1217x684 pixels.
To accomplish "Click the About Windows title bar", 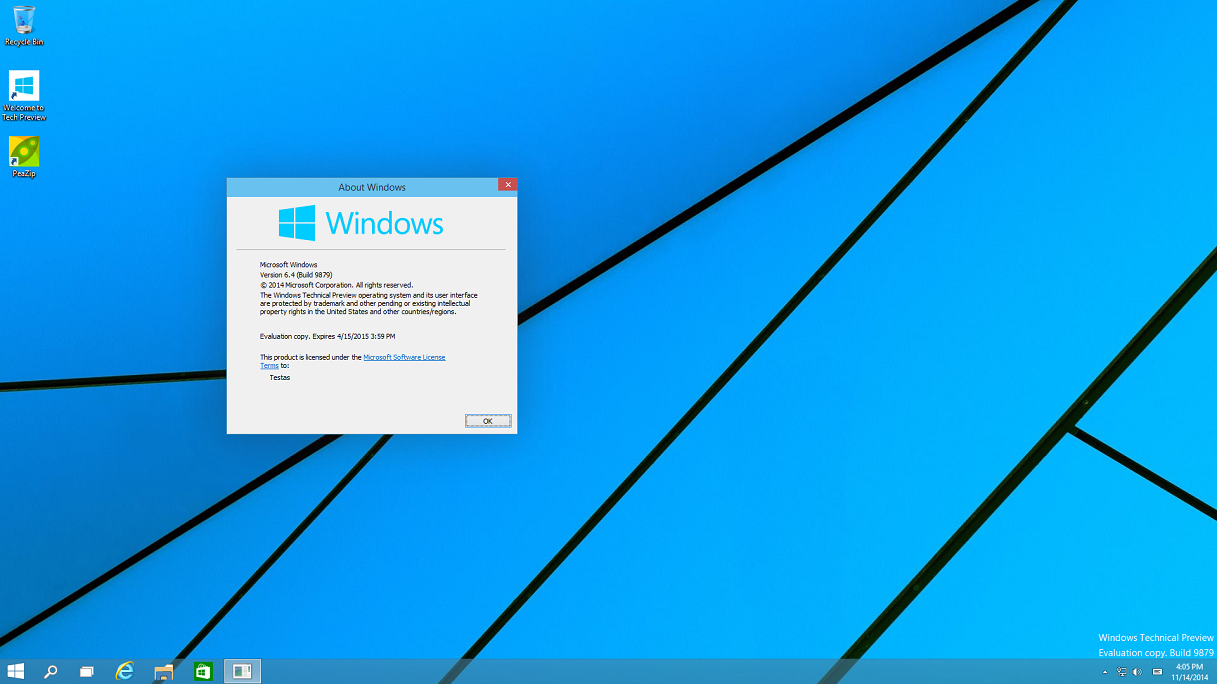I will click(371, 187).
